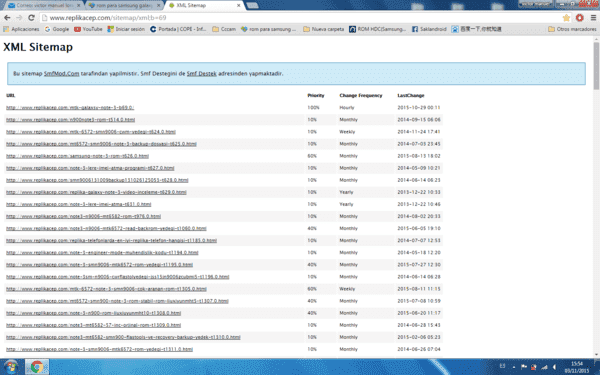The width and height of the screenshot is (600, 375).
Task: Close the XML Sitemap tab
Action: tap(238, 5)
